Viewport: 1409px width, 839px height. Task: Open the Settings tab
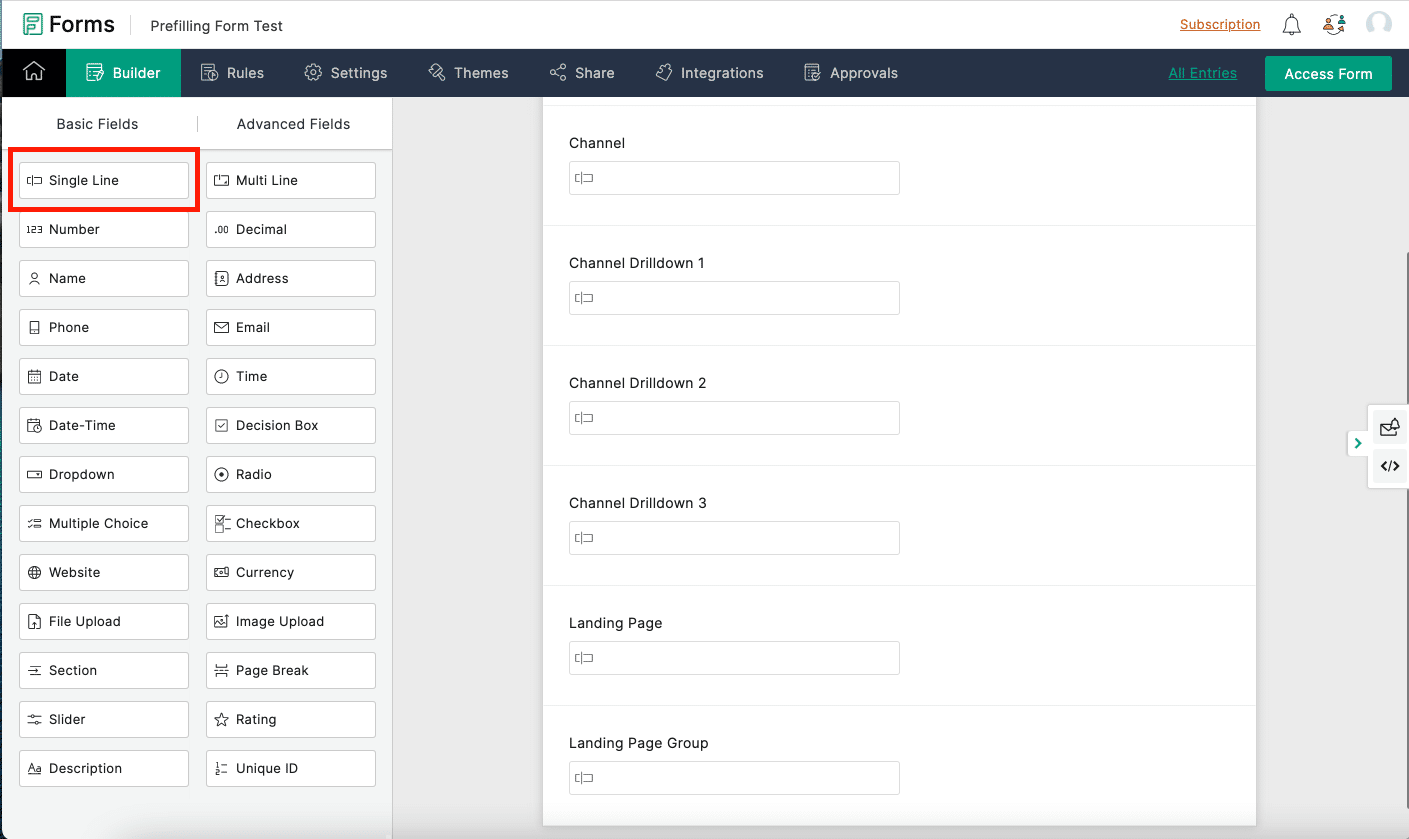pos(346,72)
